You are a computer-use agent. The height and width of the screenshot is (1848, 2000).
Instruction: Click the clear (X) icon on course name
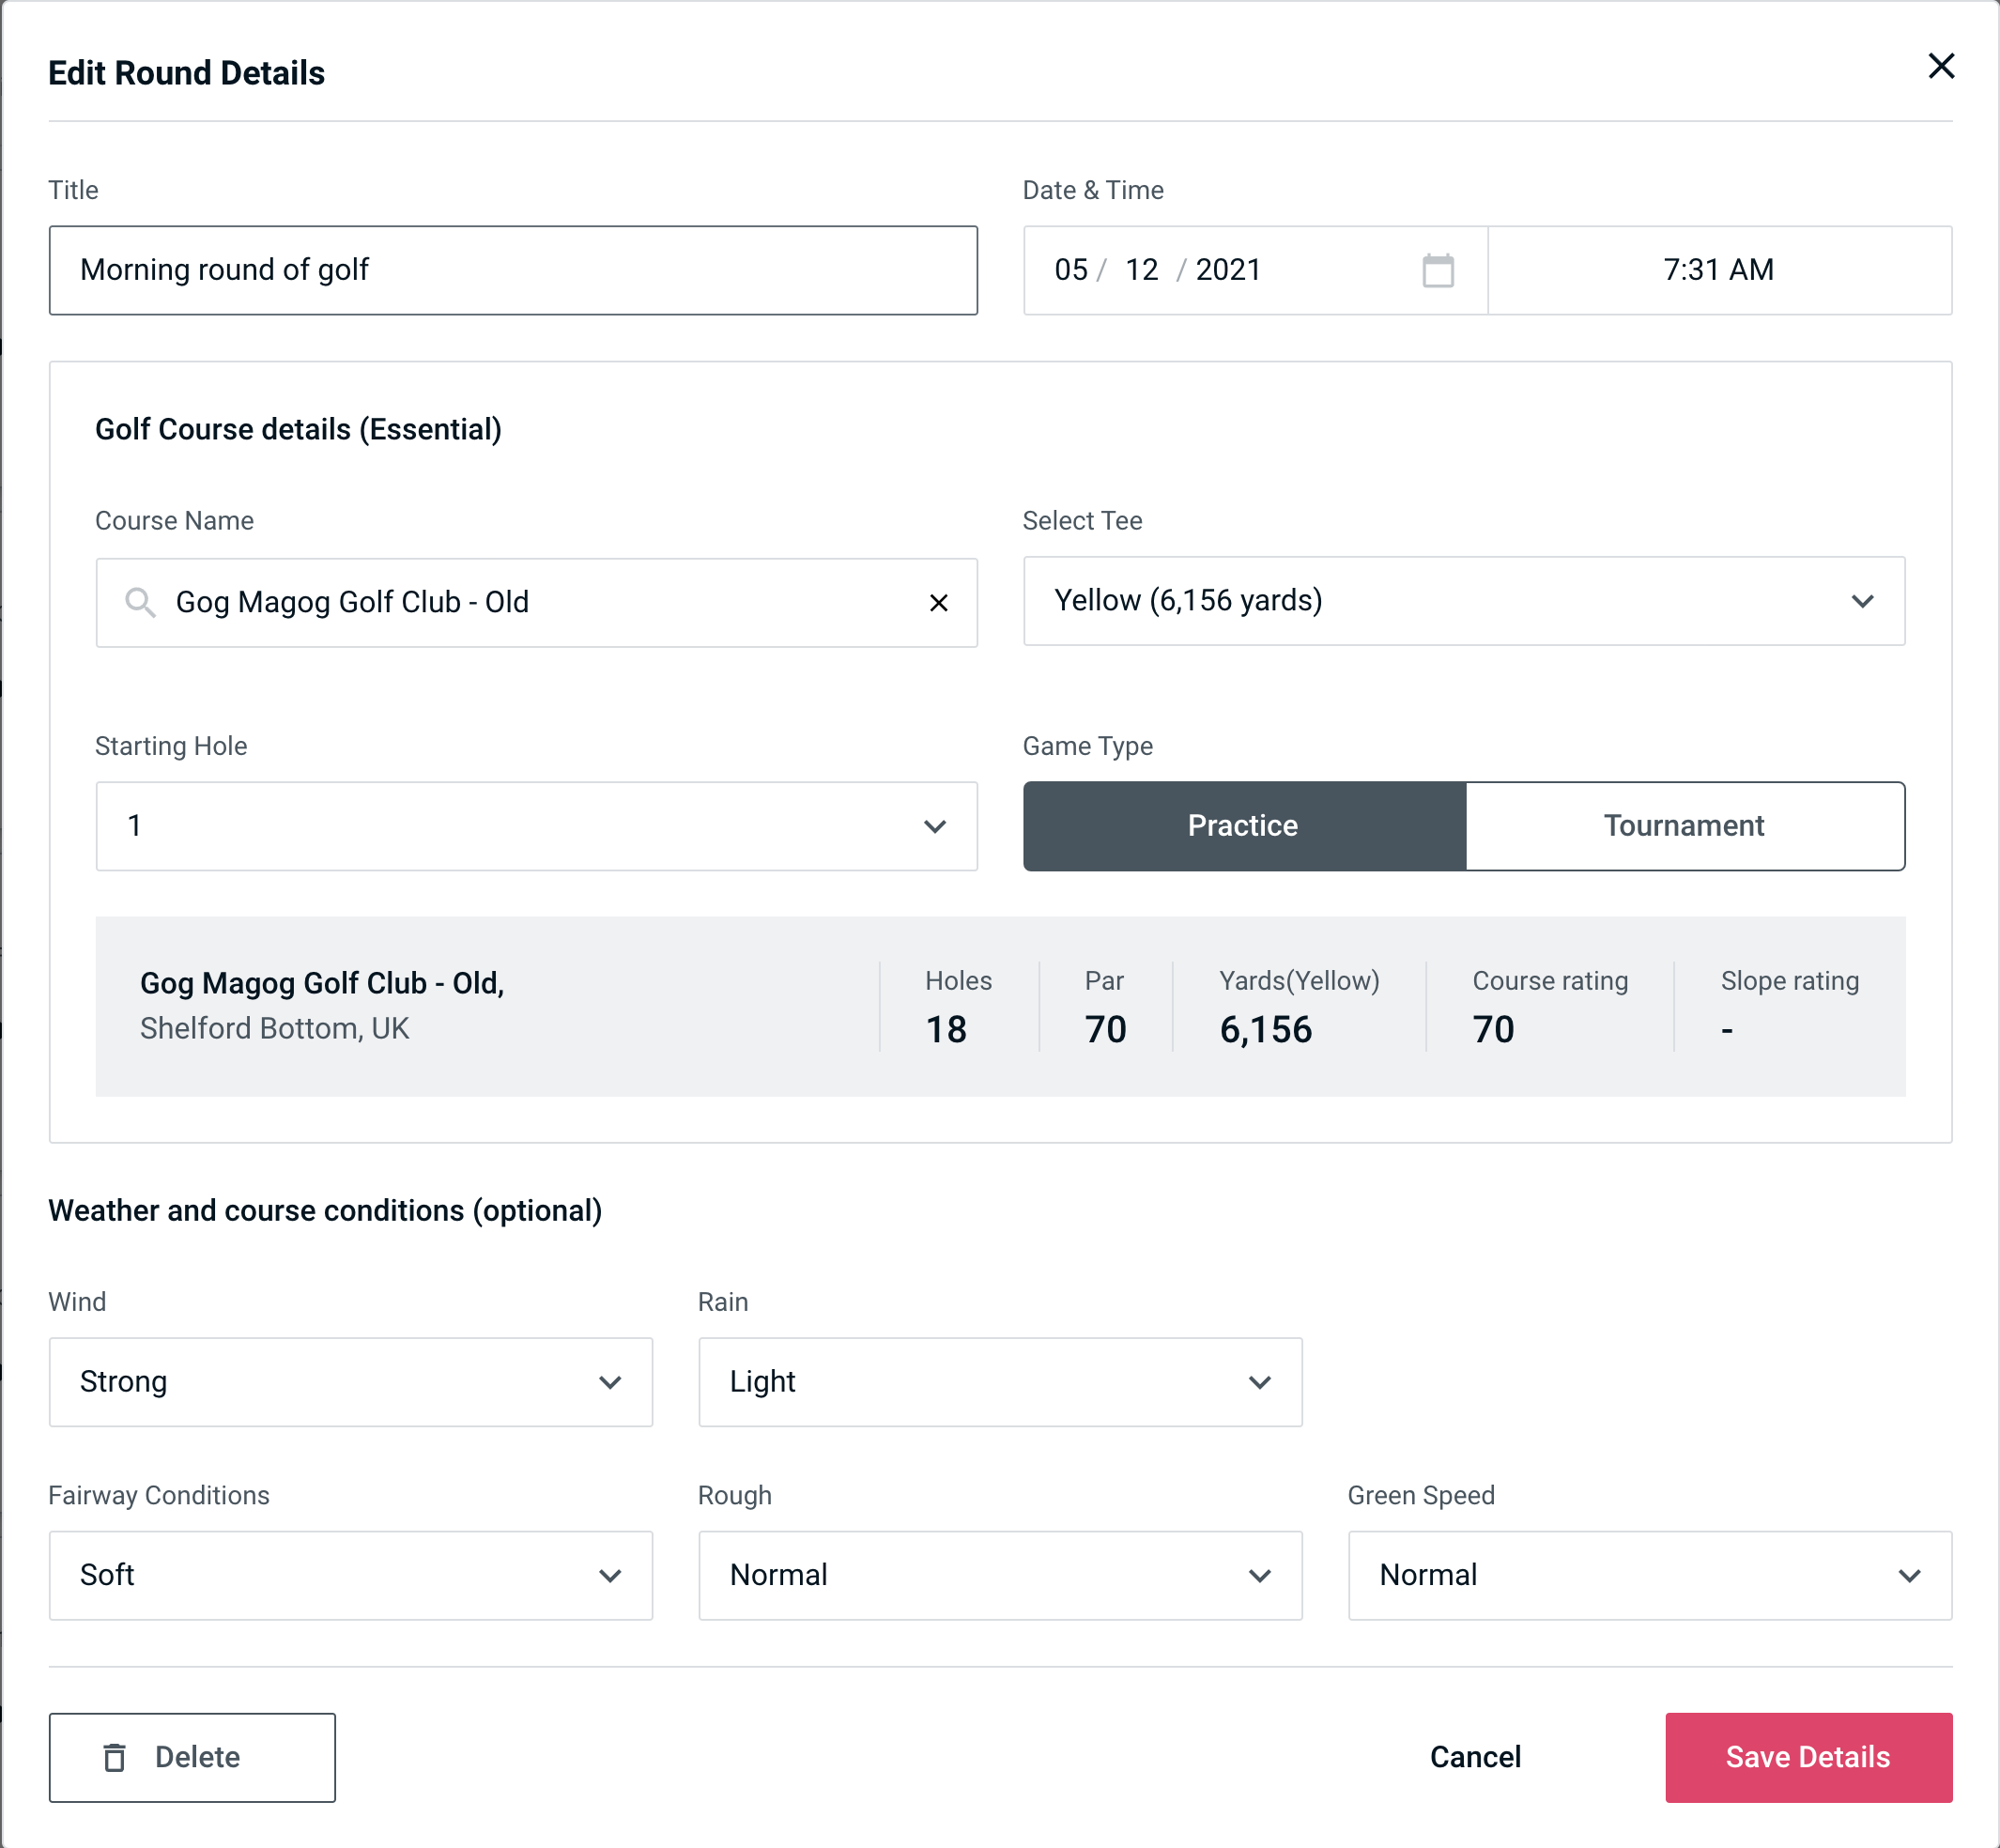939,601
